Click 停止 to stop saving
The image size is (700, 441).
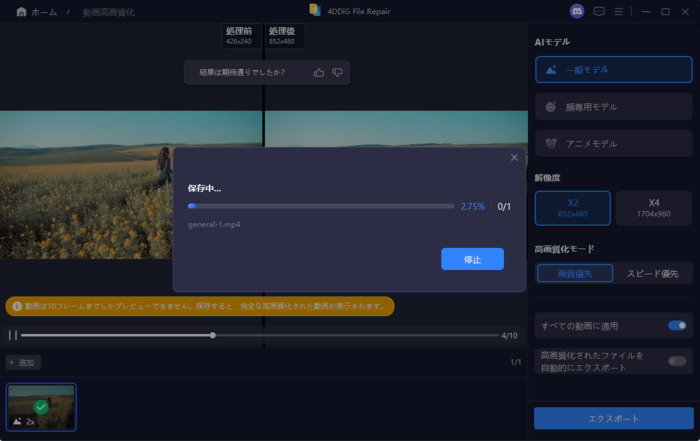tap(472, 259)
